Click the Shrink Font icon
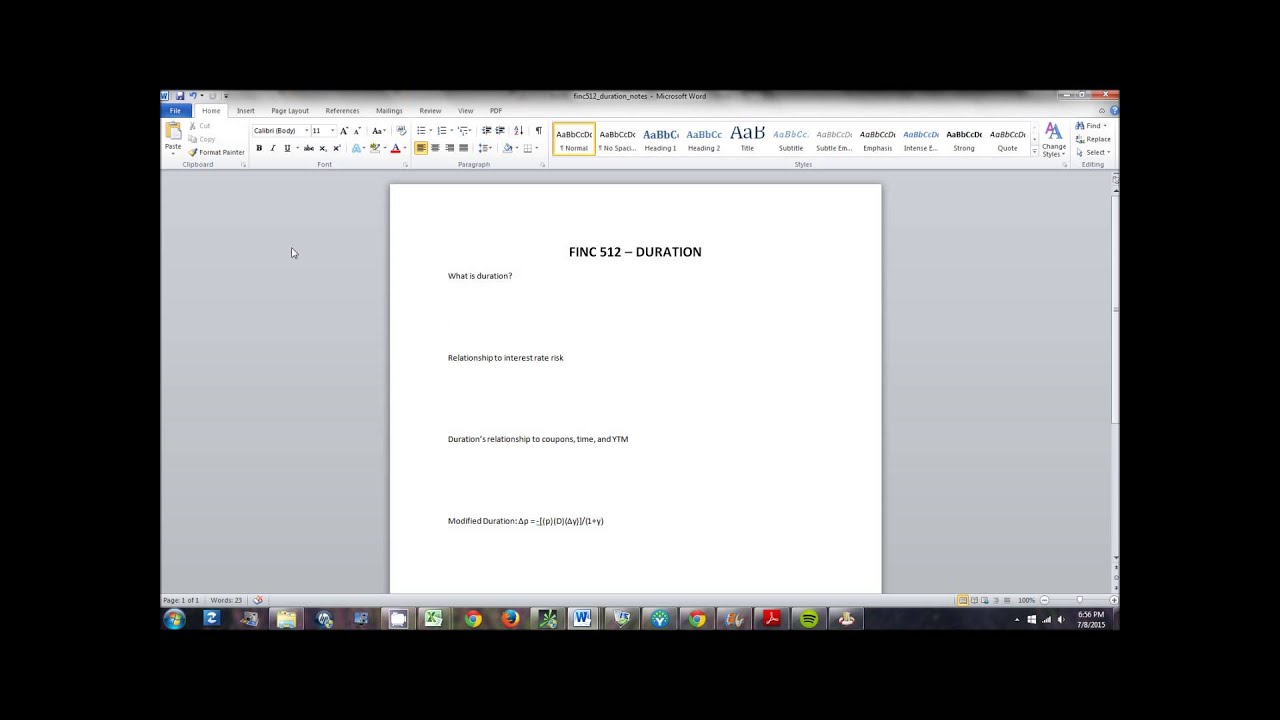The width and height of the screenshot is (1280, 720). (357, 131)
